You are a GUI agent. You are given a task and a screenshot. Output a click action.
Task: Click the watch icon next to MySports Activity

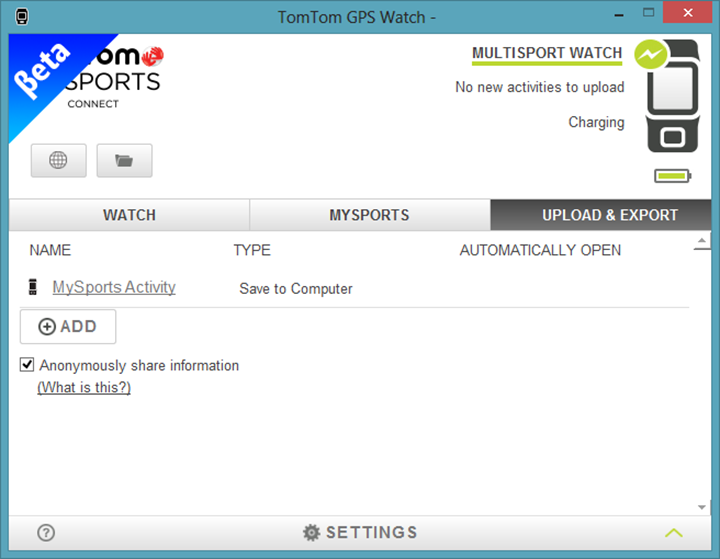coord(33,287)
